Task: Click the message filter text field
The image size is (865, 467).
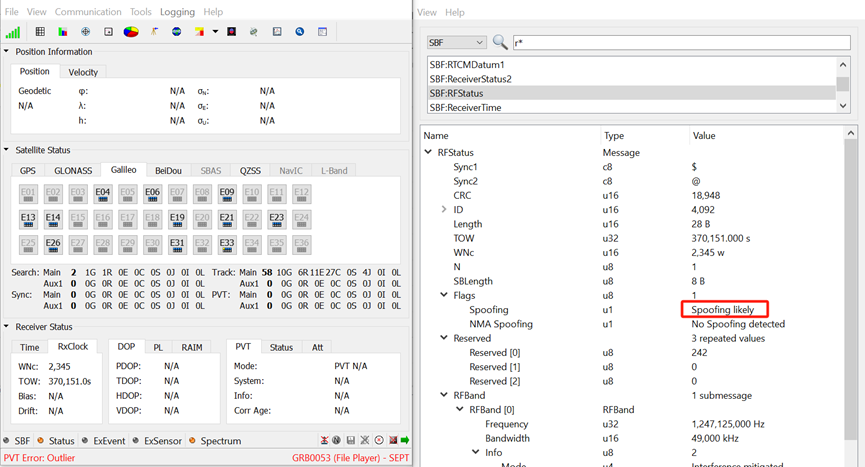Action: 681,42
